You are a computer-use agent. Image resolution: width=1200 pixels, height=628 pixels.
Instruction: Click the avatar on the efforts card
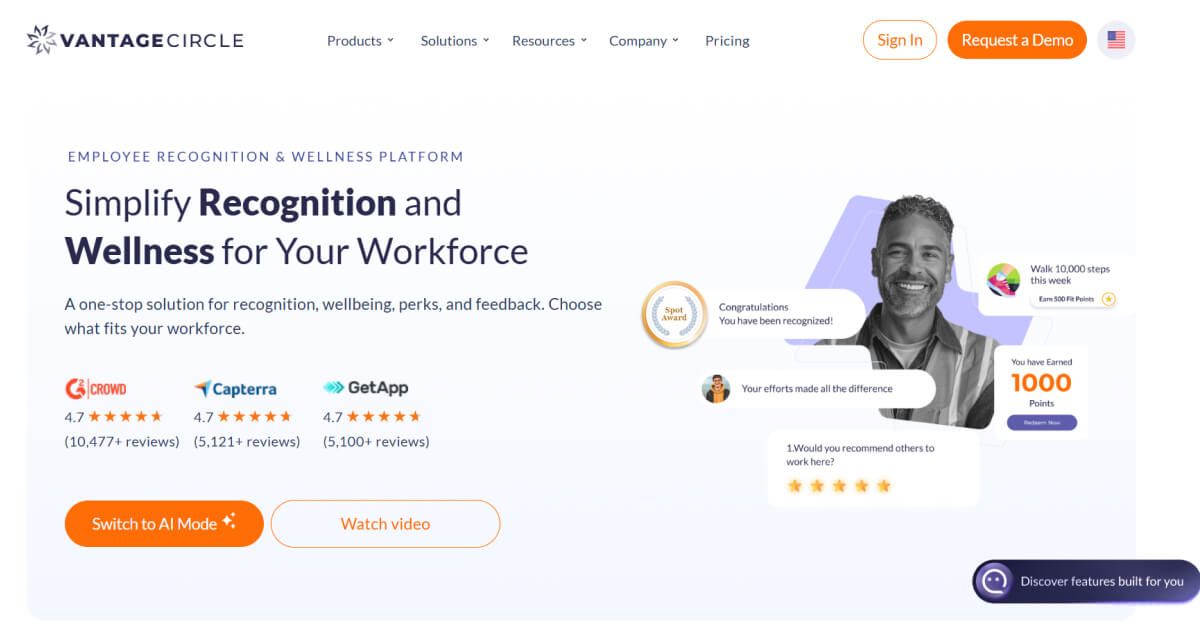click(716, 388)
